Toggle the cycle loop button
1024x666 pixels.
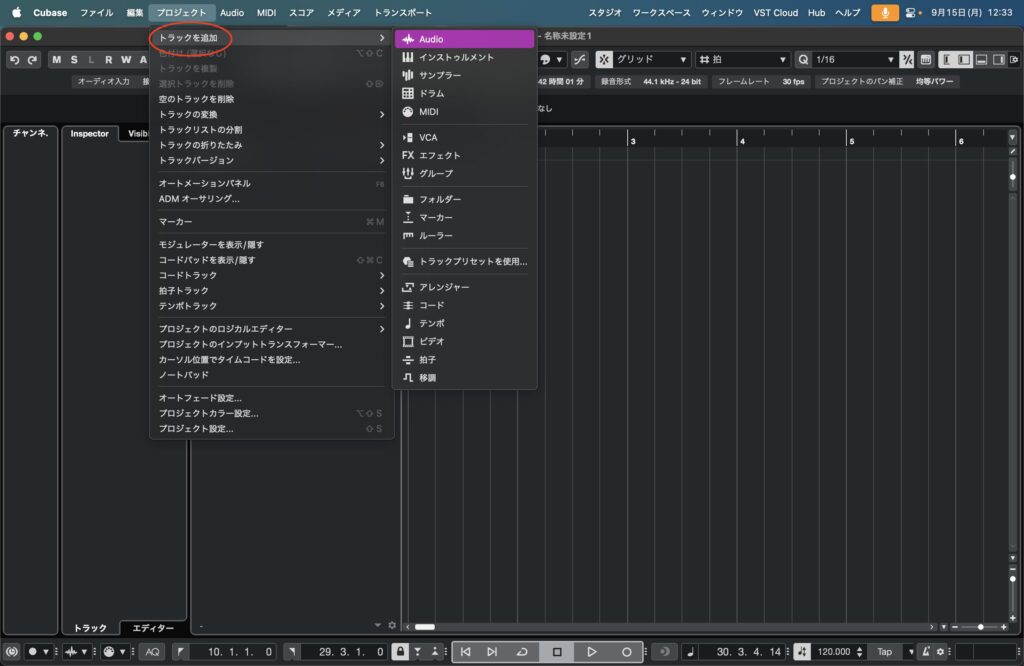tap(522, 652)
